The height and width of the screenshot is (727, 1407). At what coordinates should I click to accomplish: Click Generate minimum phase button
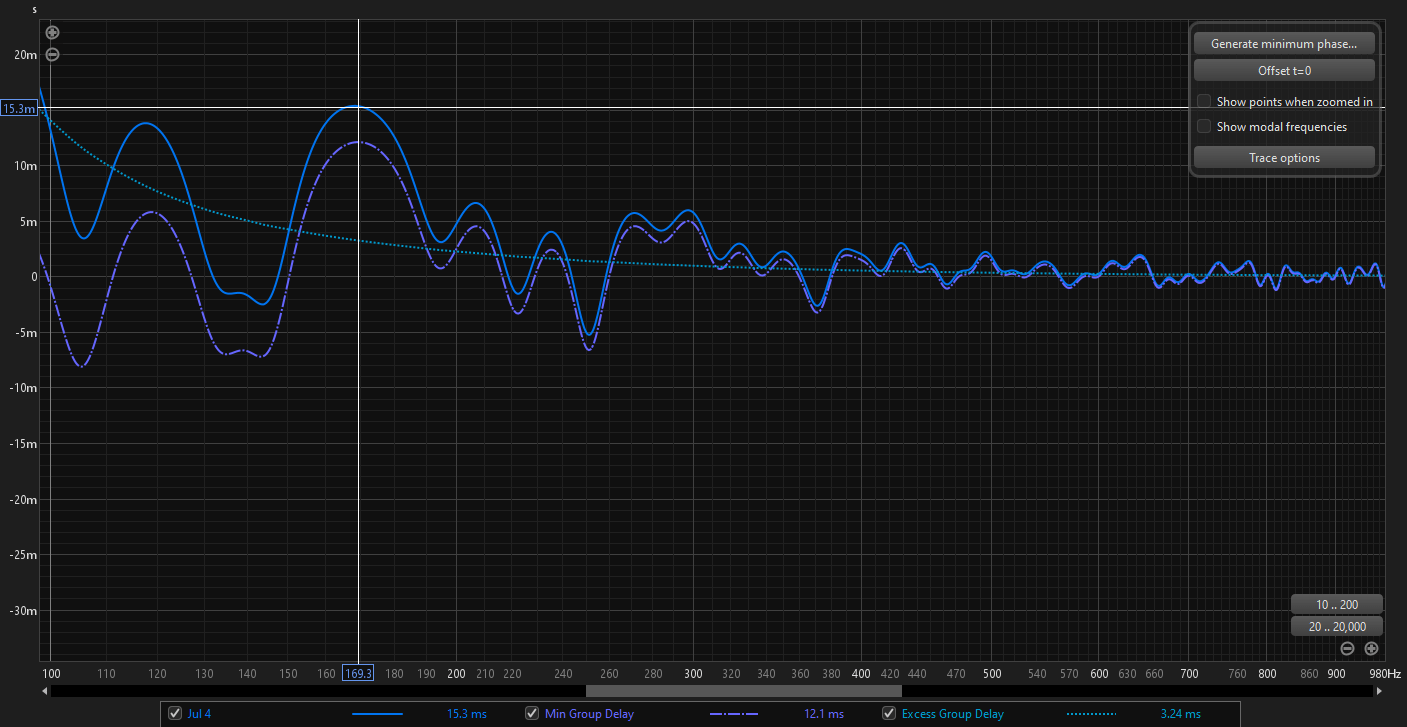[1284, 44]
